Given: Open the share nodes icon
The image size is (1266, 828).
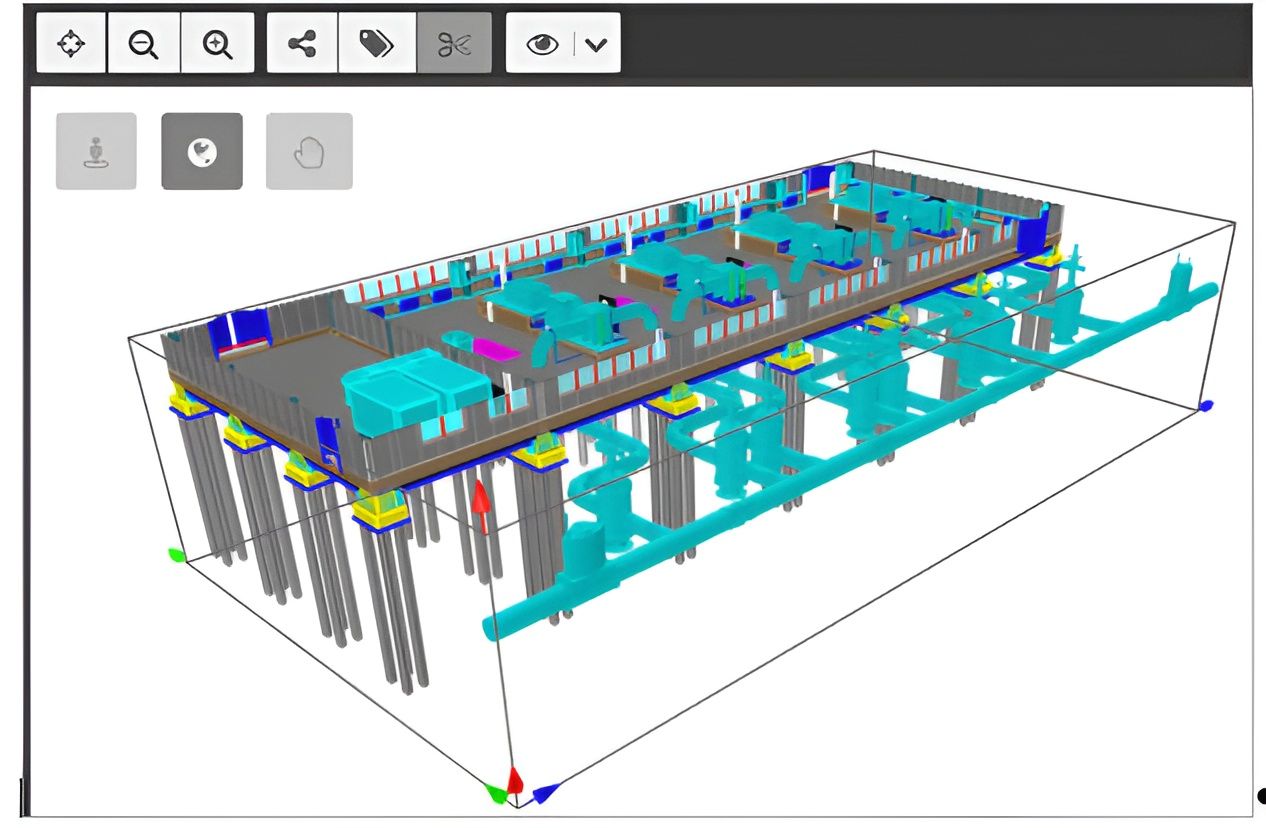Looking at the screenshot, I should (302, 44).
